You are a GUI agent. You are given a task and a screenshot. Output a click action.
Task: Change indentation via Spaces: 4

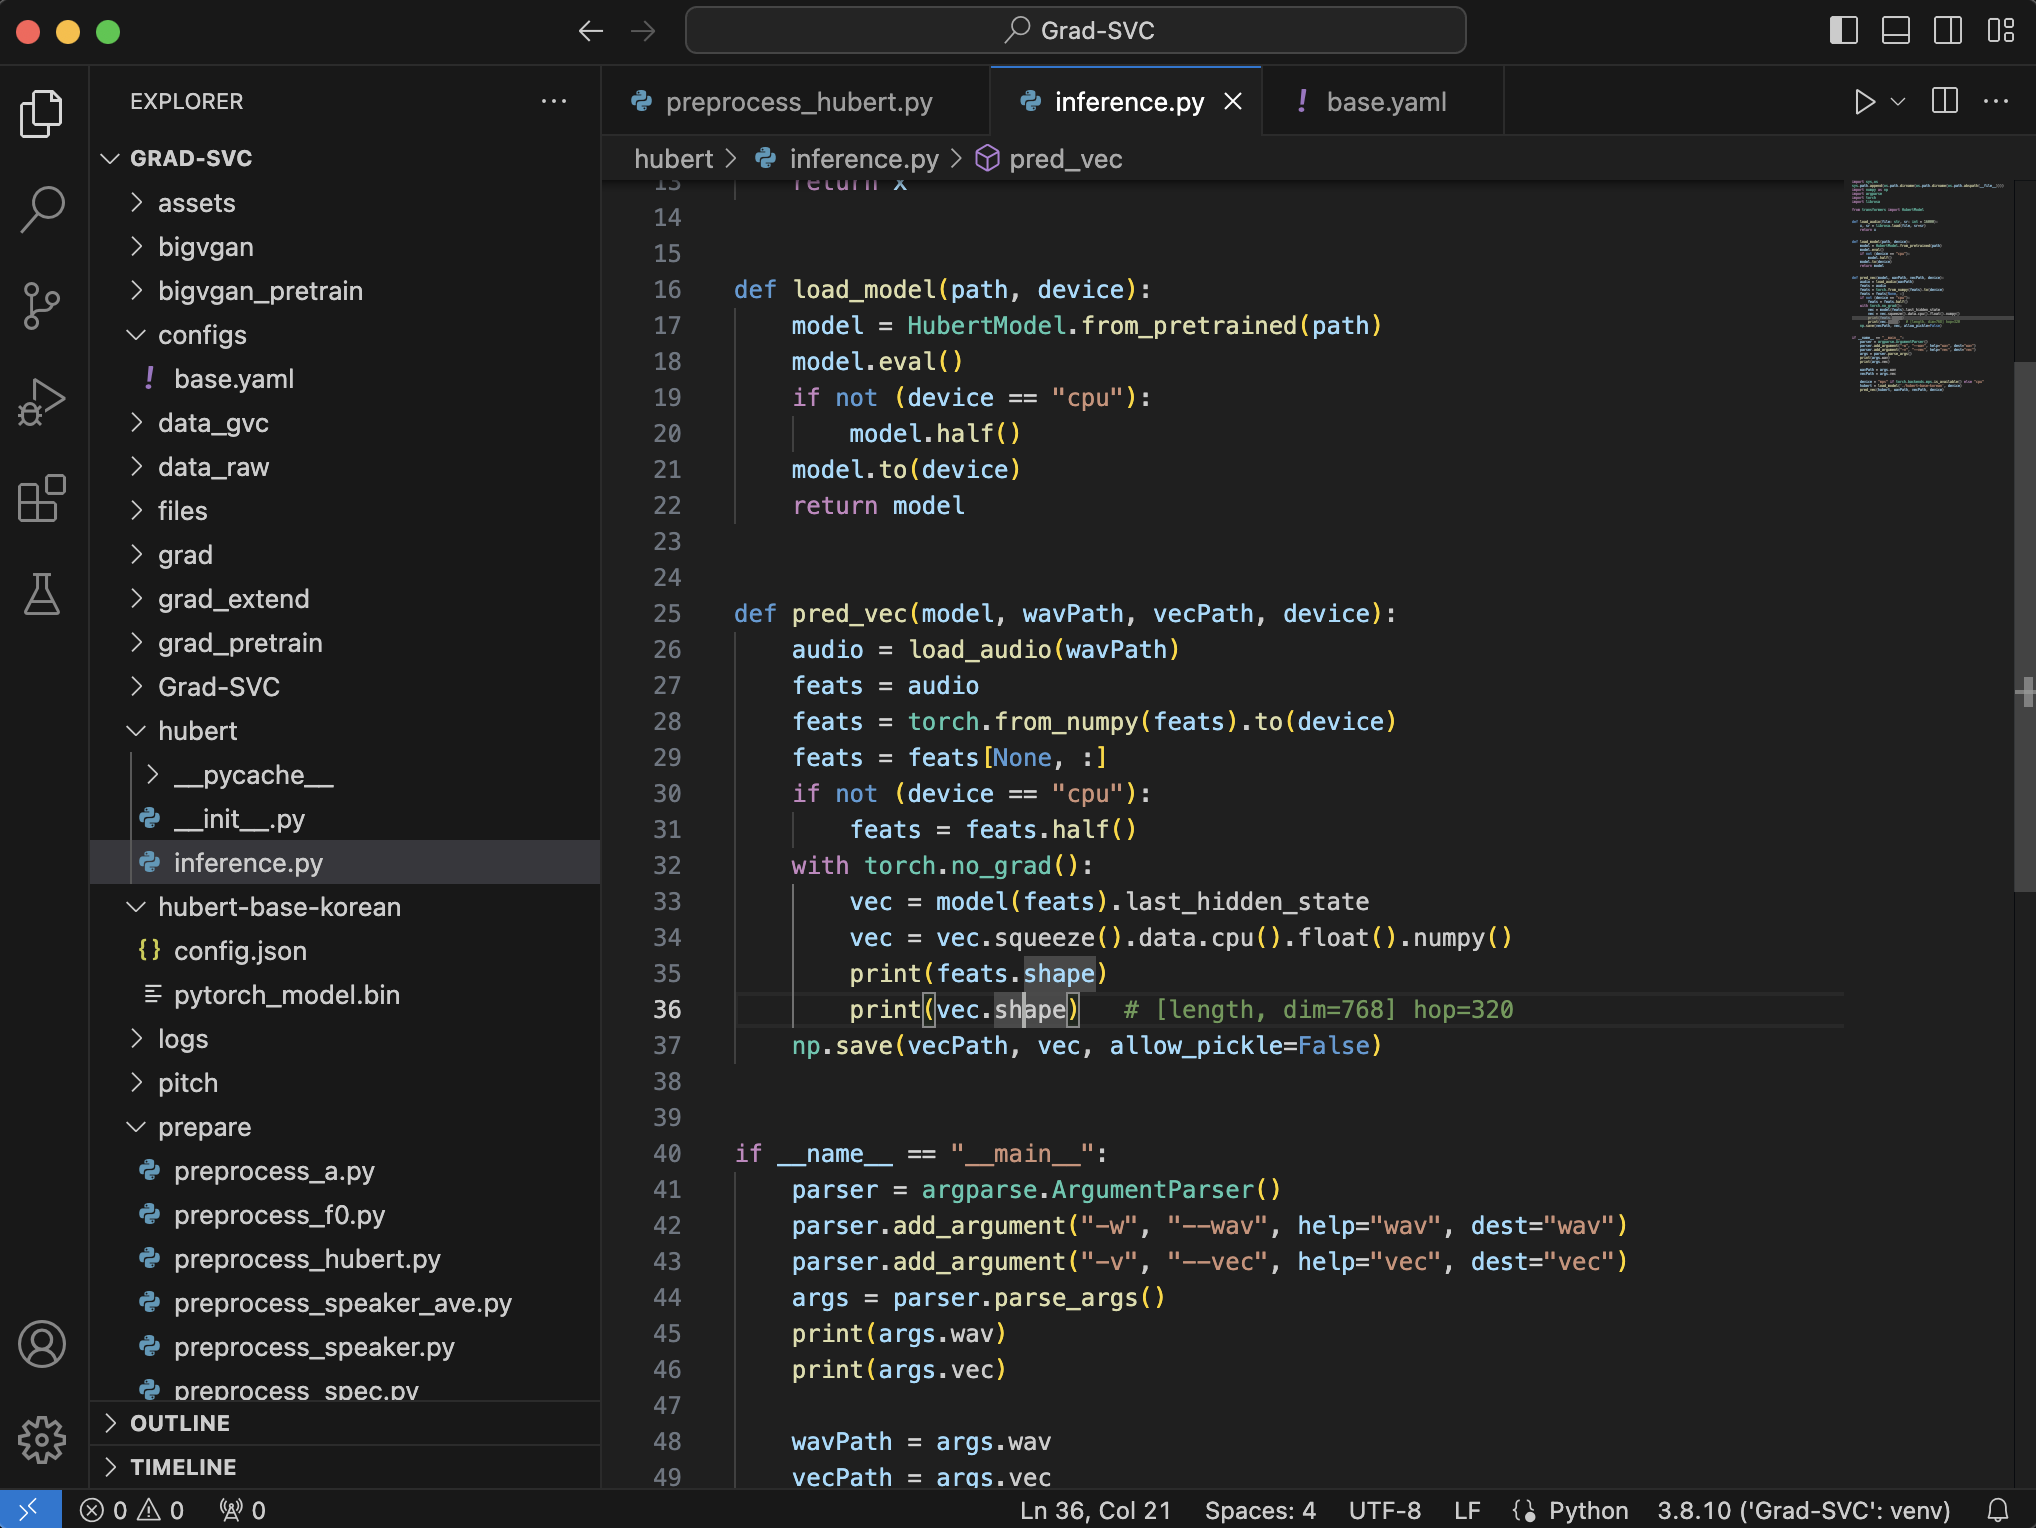tap(1260, 1510)
